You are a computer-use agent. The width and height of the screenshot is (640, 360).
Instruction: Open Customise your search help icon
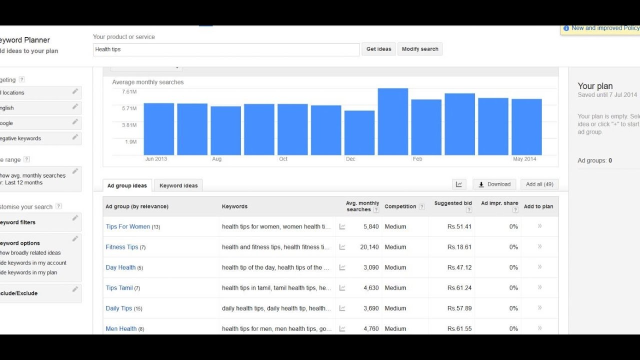(59, 206)
